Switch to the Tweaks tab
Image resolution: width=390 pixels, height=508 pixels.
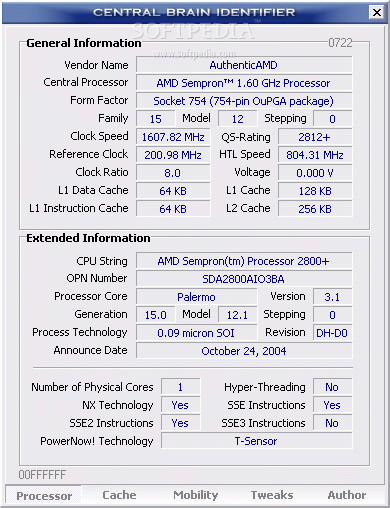[272, 495]
